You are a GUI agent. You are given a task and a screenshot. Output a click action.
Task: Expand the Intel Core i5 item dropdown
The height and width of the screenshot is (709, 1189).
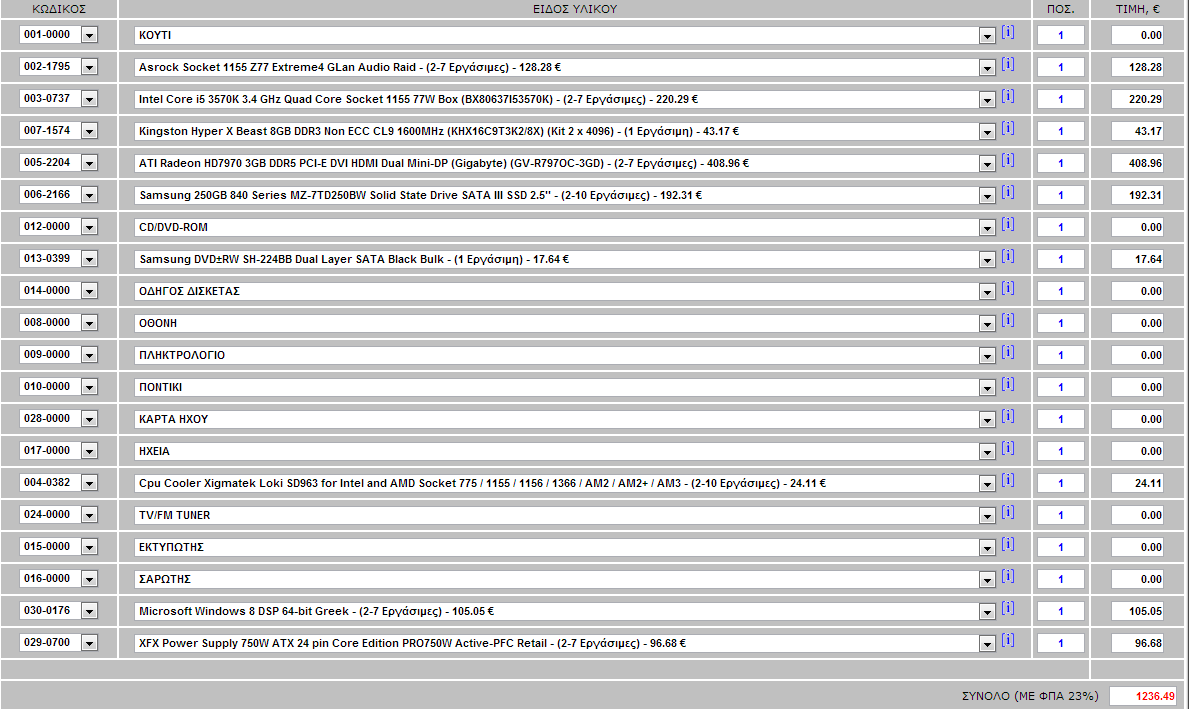point(987,99)
